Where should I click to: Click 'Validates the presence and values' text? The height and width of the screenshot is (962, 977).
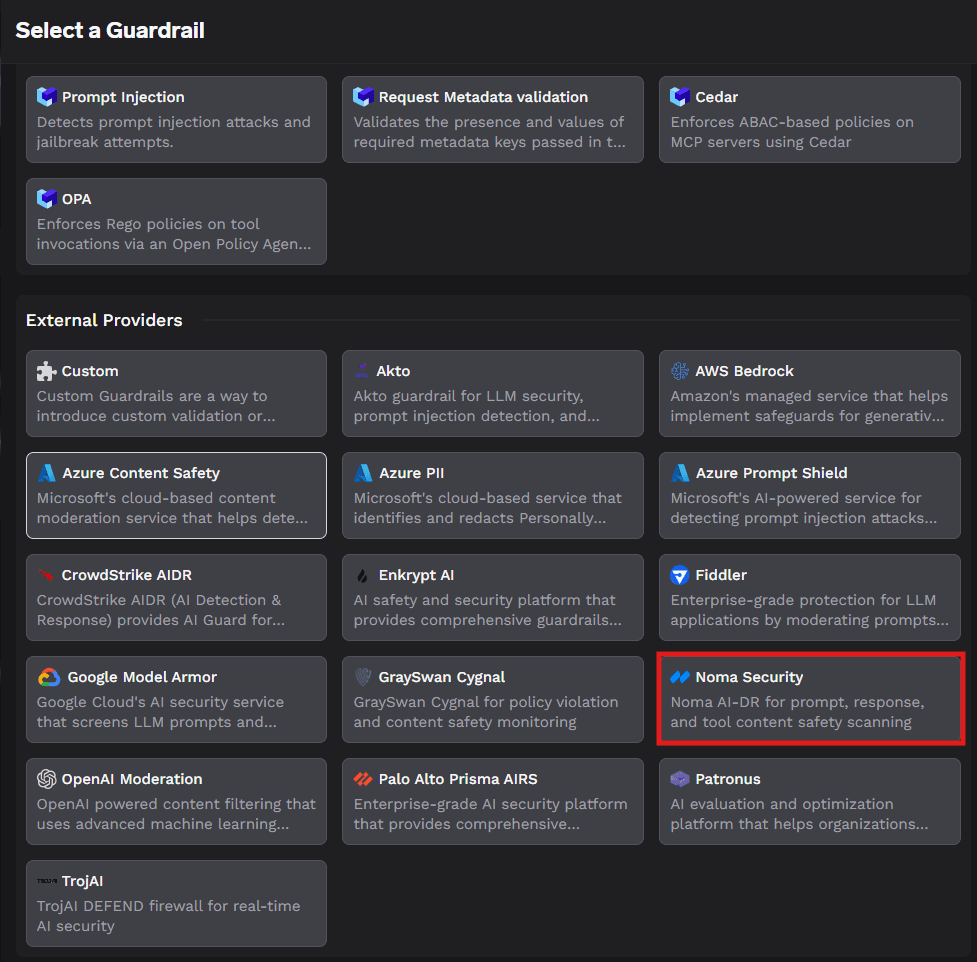[489, 132]
